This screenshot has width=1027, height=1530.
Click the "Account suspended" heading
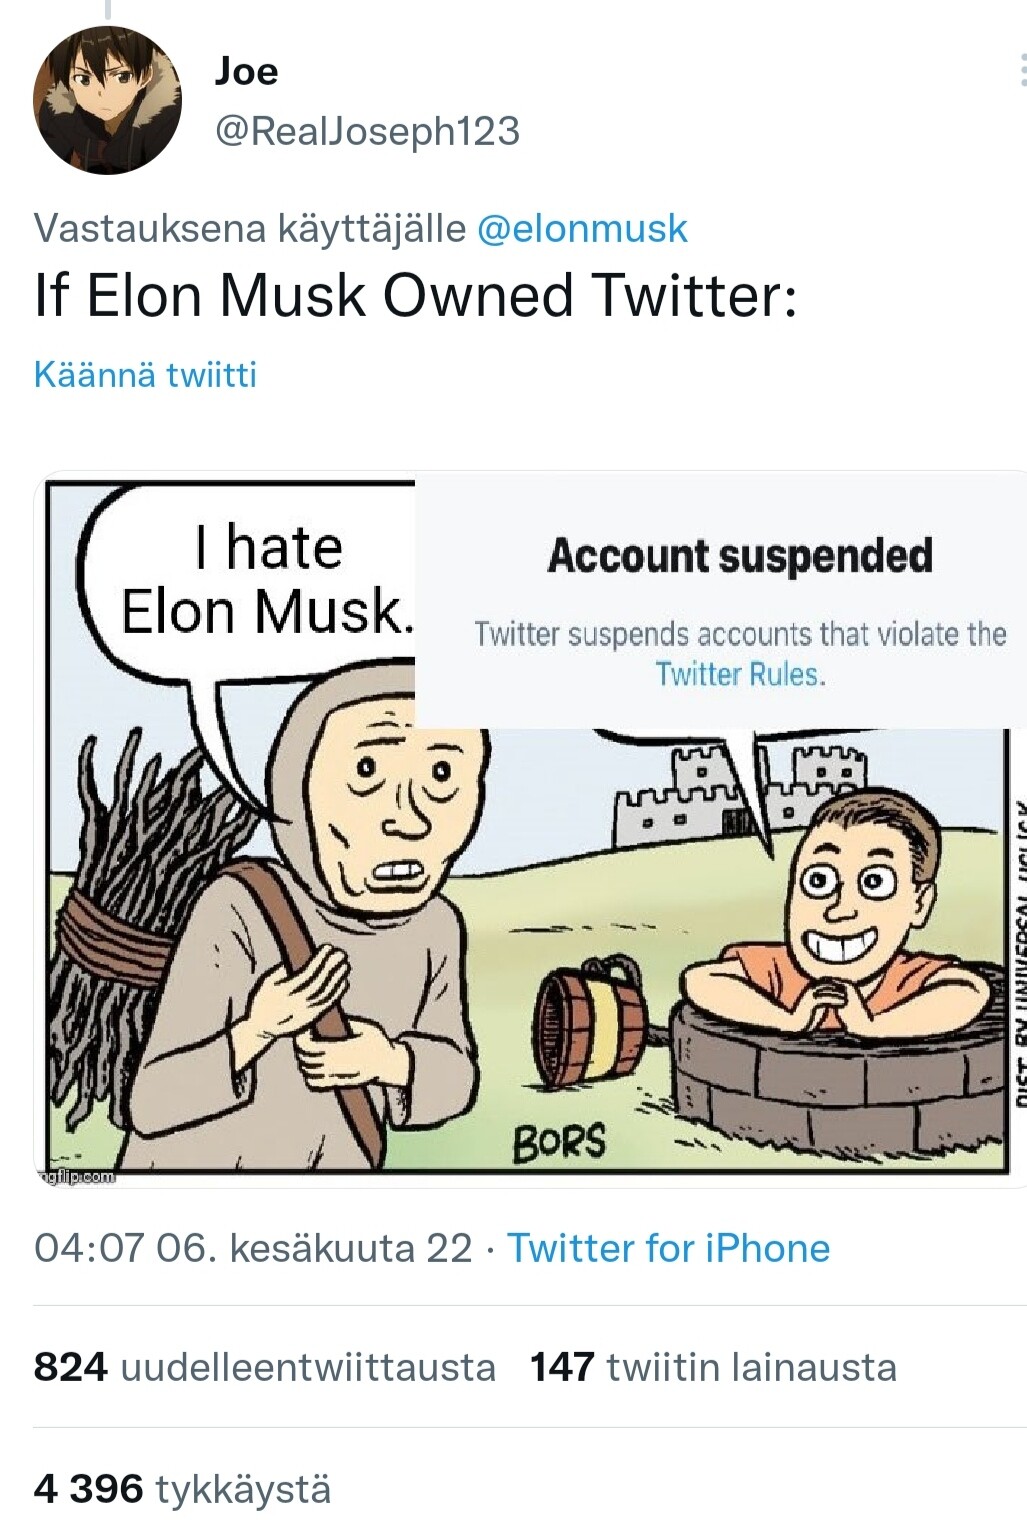point(740,556)
